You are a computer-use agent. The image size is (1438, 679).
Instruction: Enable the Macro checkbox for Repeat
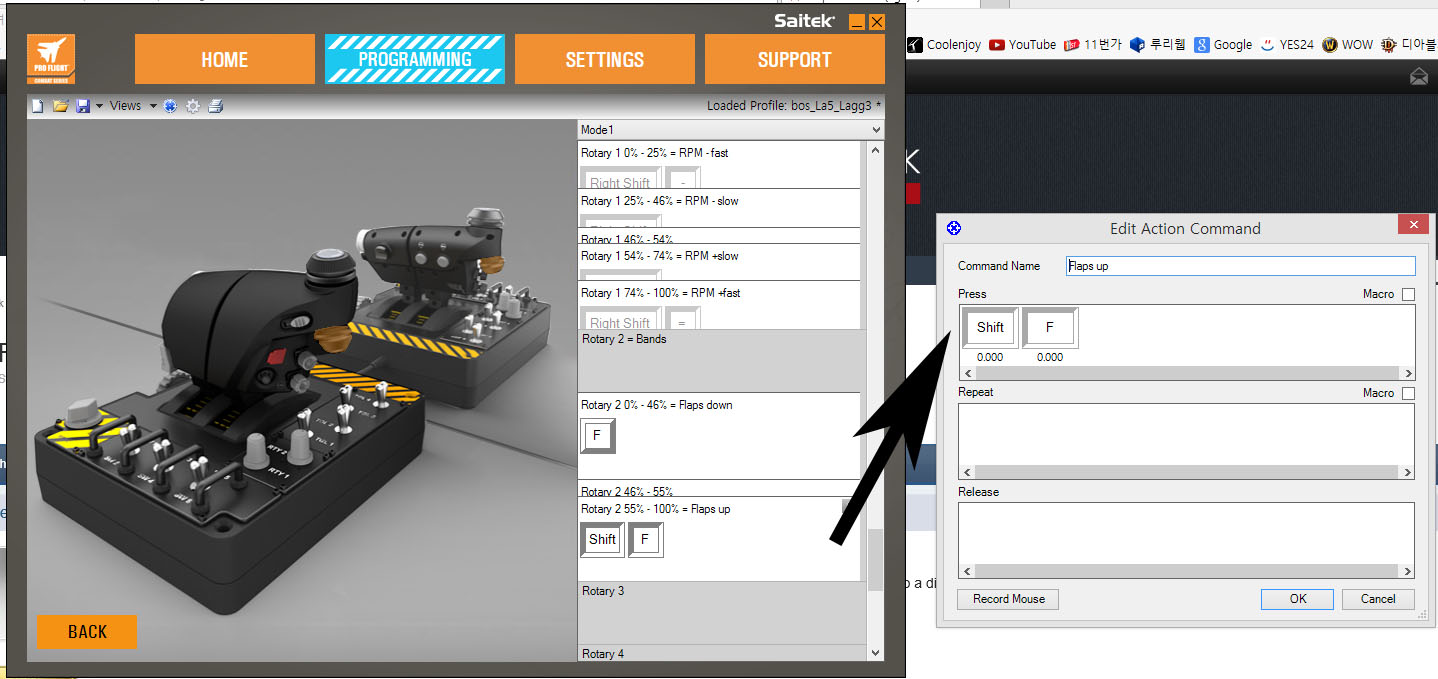(x=1408, y=393)
